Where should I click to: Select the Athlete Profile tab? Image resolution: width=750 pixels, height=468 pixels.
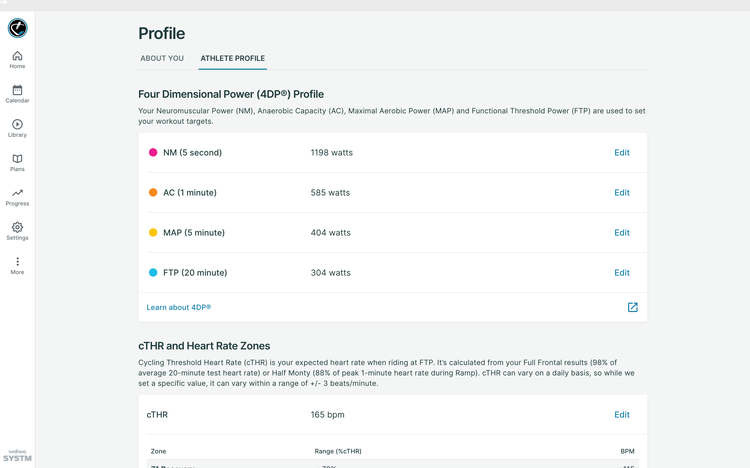pyautogui.click(x=232, y=58)
